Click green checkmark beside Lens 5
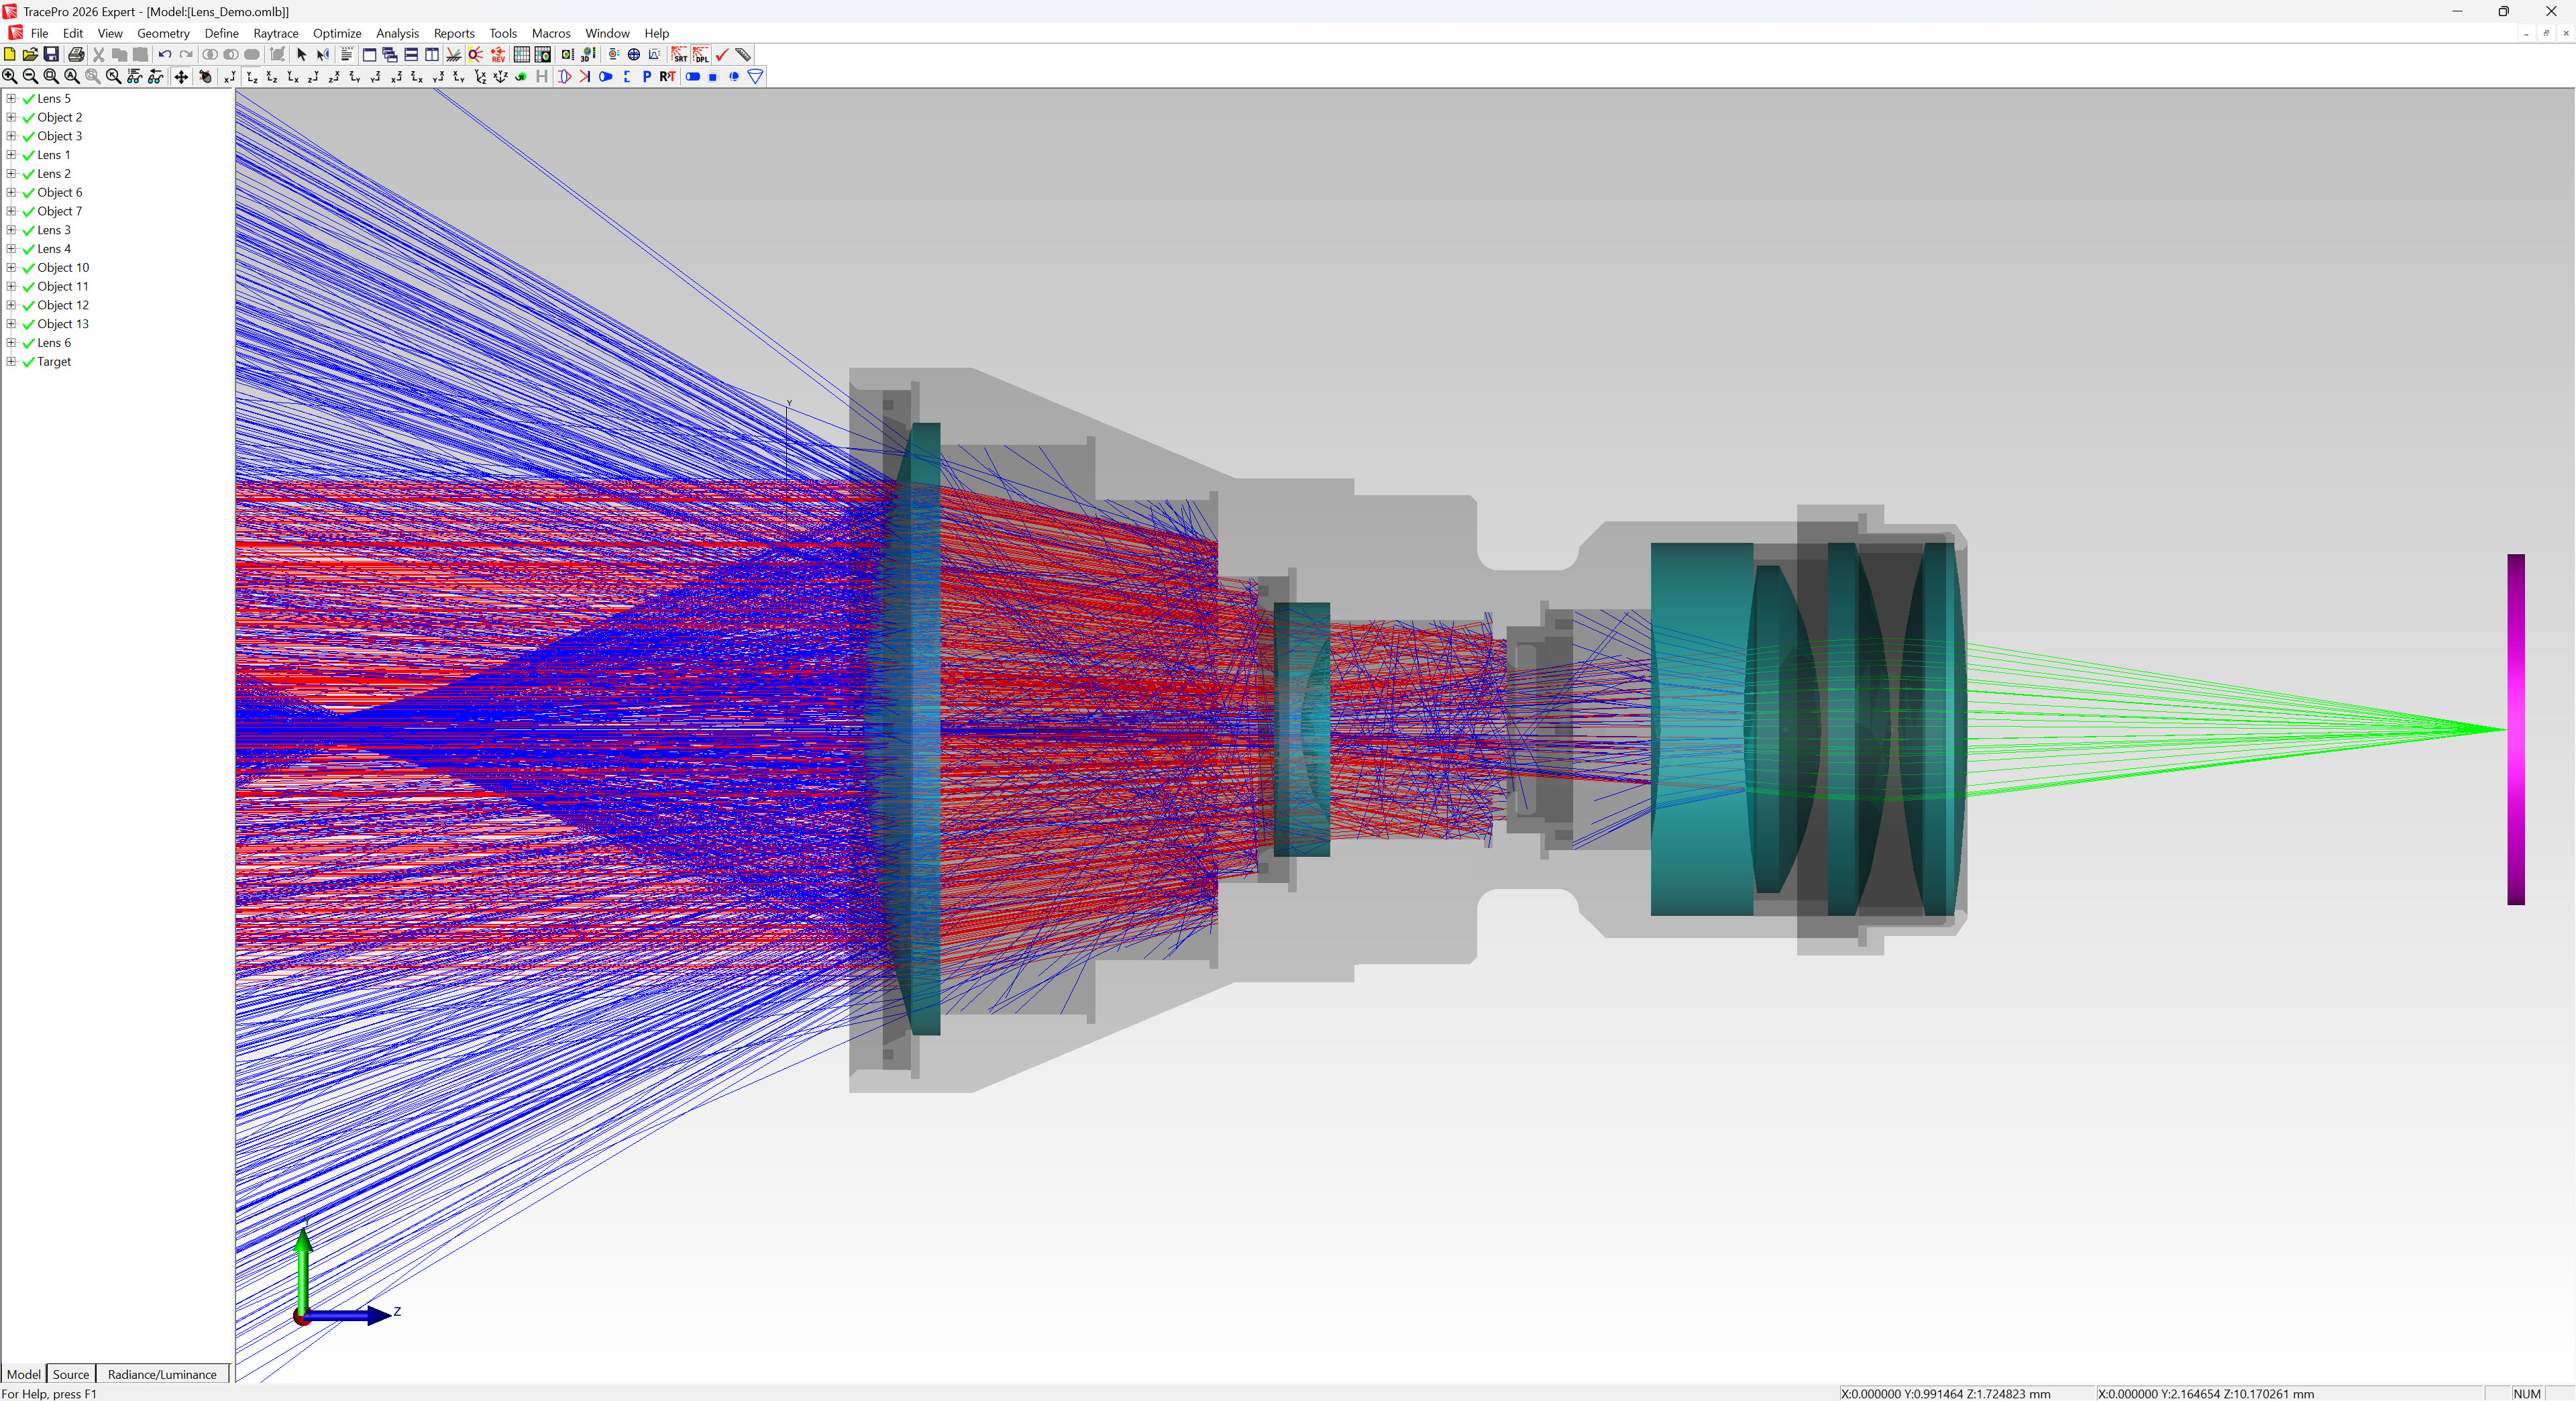Screen dimensions: 2576x1401 coord(28,99)
